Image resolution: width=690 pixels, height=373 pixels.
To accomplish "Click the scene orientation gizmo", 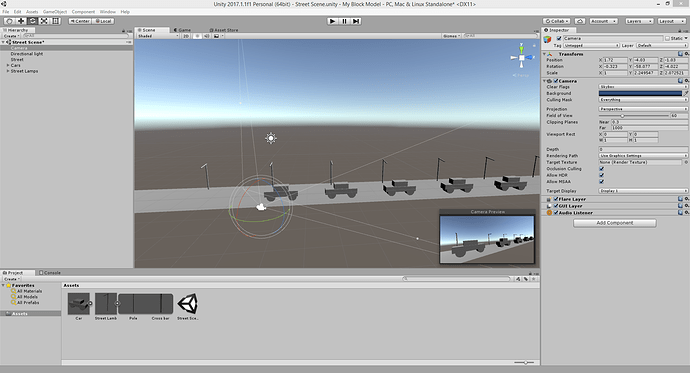I will (x=521, y=57).
